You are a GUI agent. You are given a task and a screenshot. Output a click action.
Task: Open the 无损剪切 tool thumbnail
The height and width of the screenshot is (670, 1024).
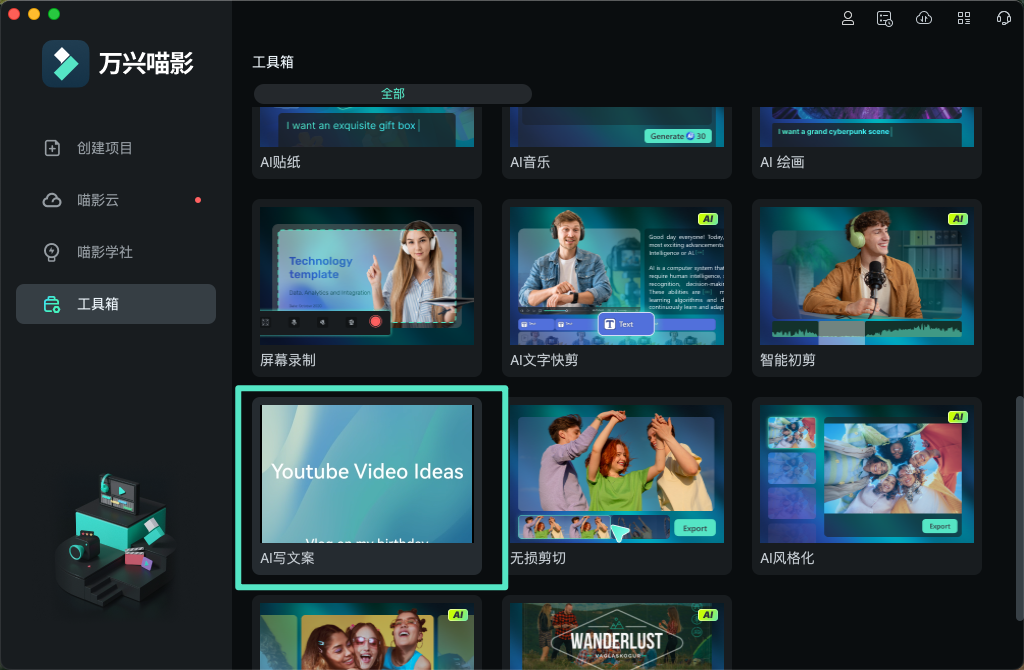(x=616, y=474)
